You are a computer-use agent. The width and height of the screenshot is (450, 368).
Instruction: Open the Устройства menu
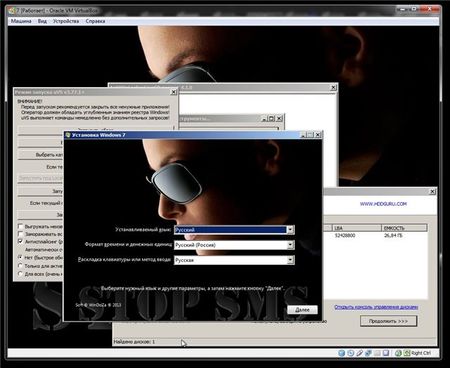66,21
